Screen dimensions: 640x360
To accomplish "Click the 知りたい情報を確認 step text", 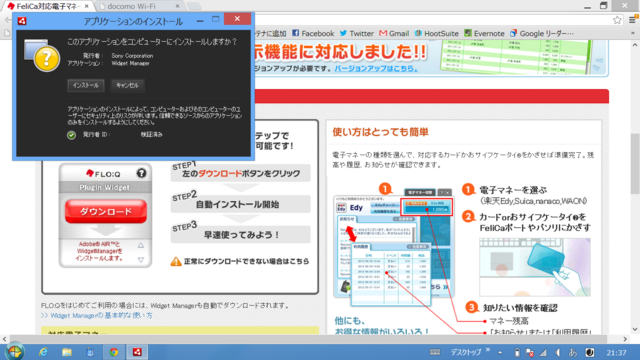I will pyautogui.click(x=520, y=308).
